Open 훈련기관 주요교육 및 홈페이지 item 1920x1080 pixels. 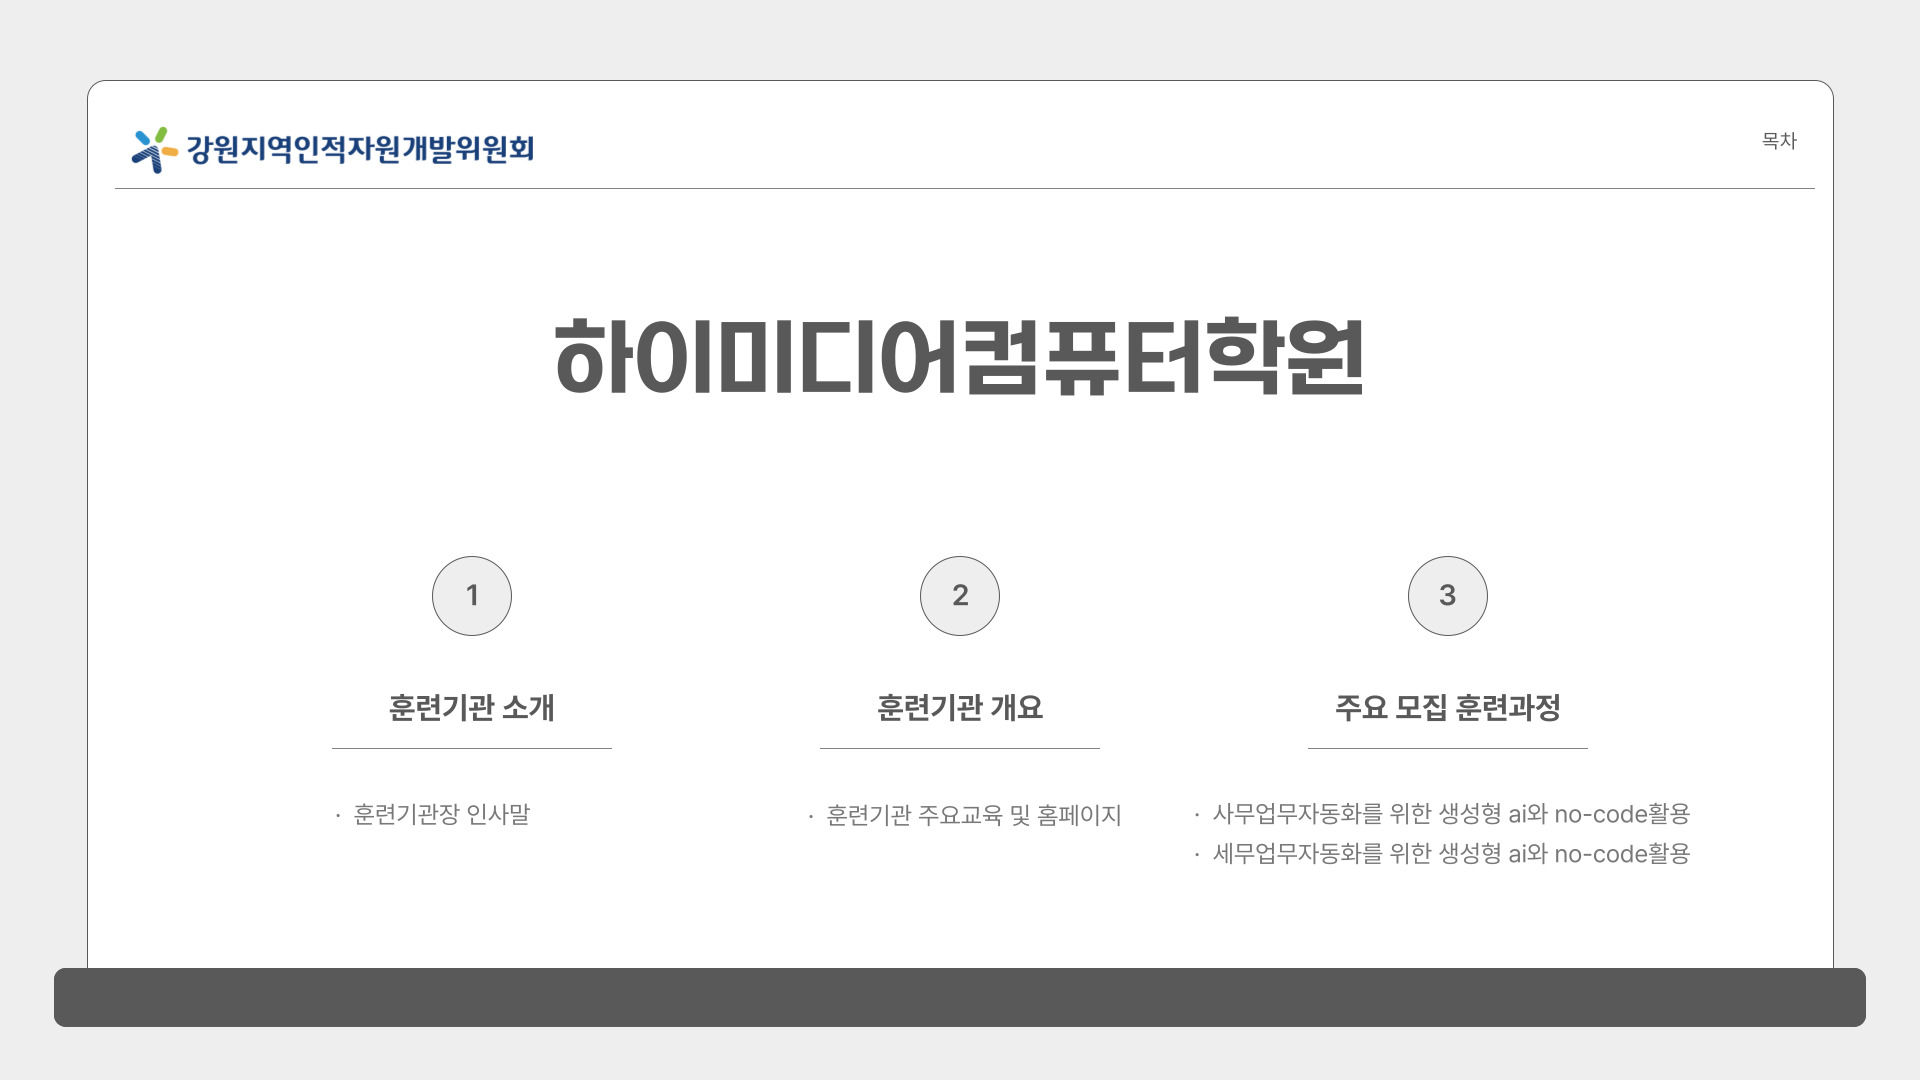click(974, 816)
